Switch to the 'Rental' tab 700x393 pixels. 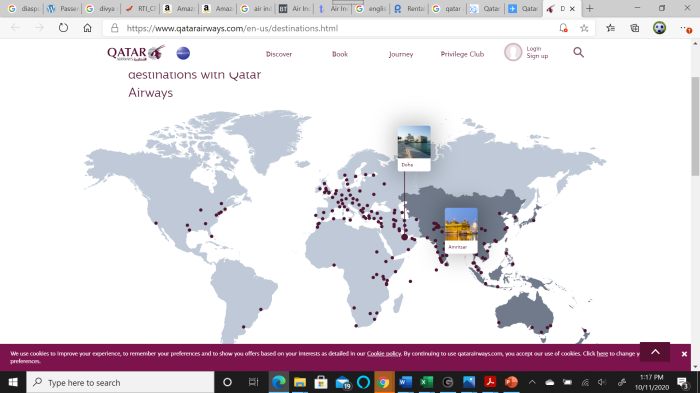click(409, 8)
